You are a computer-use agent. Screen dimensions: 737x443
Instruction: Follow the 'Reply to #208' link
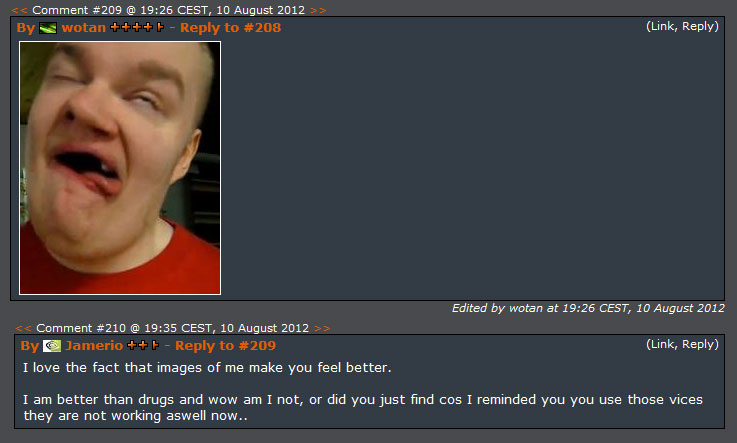pyautogui.click(x=230, y=28)
